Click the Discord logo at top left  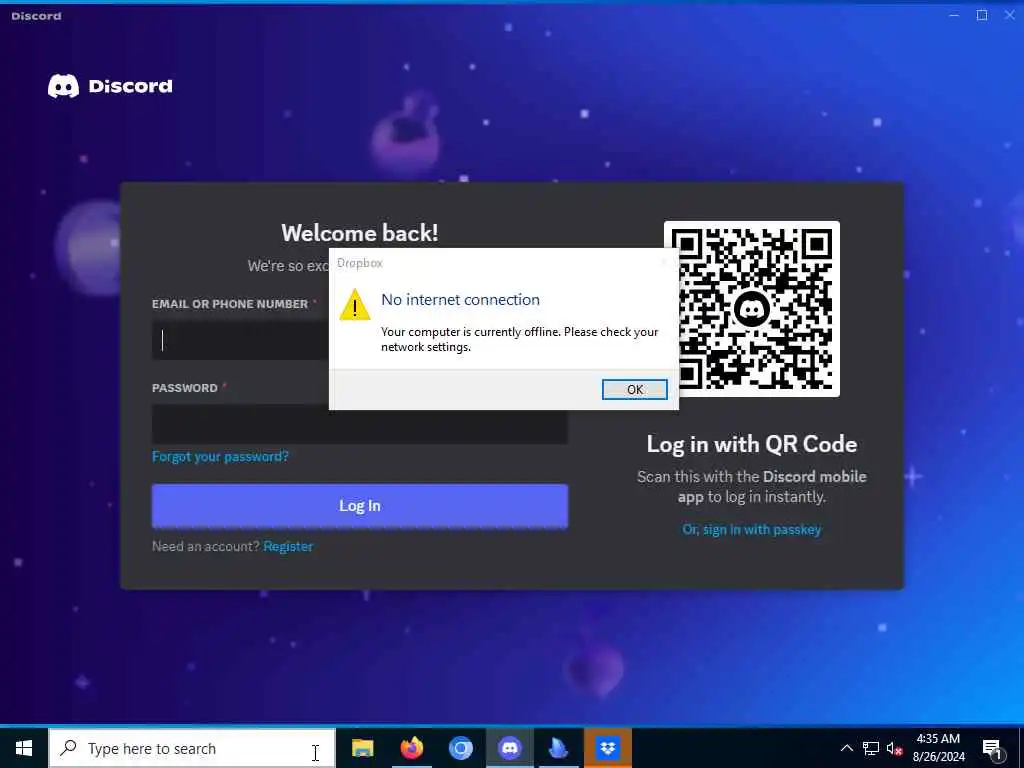point(110,86)
